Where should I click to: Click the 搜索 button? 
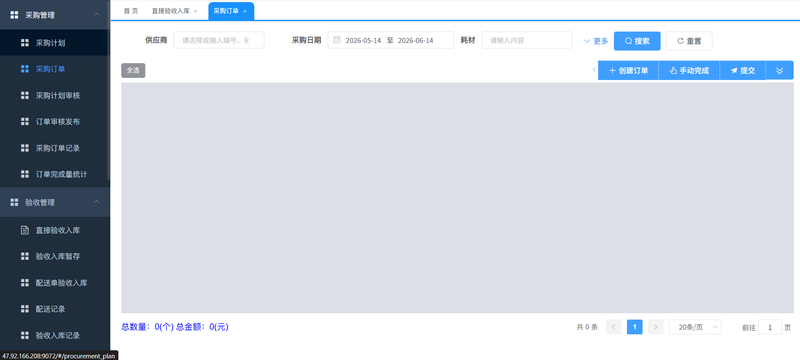[637, 41]
